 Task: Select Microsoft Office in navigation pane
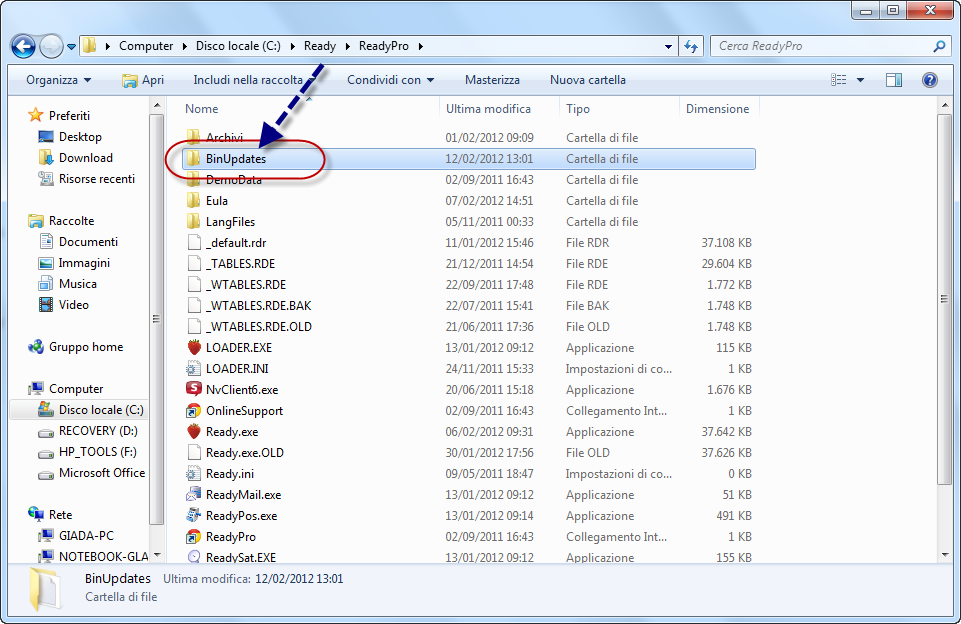coord(91,473)
